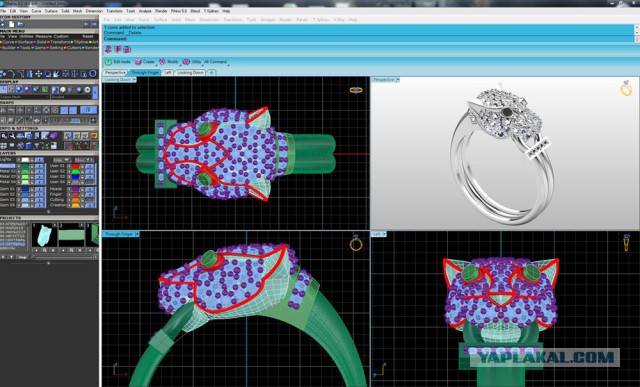Click the new file icon in Icon History
This screenshot has height=387, width=640.
[x=11, y=24]
